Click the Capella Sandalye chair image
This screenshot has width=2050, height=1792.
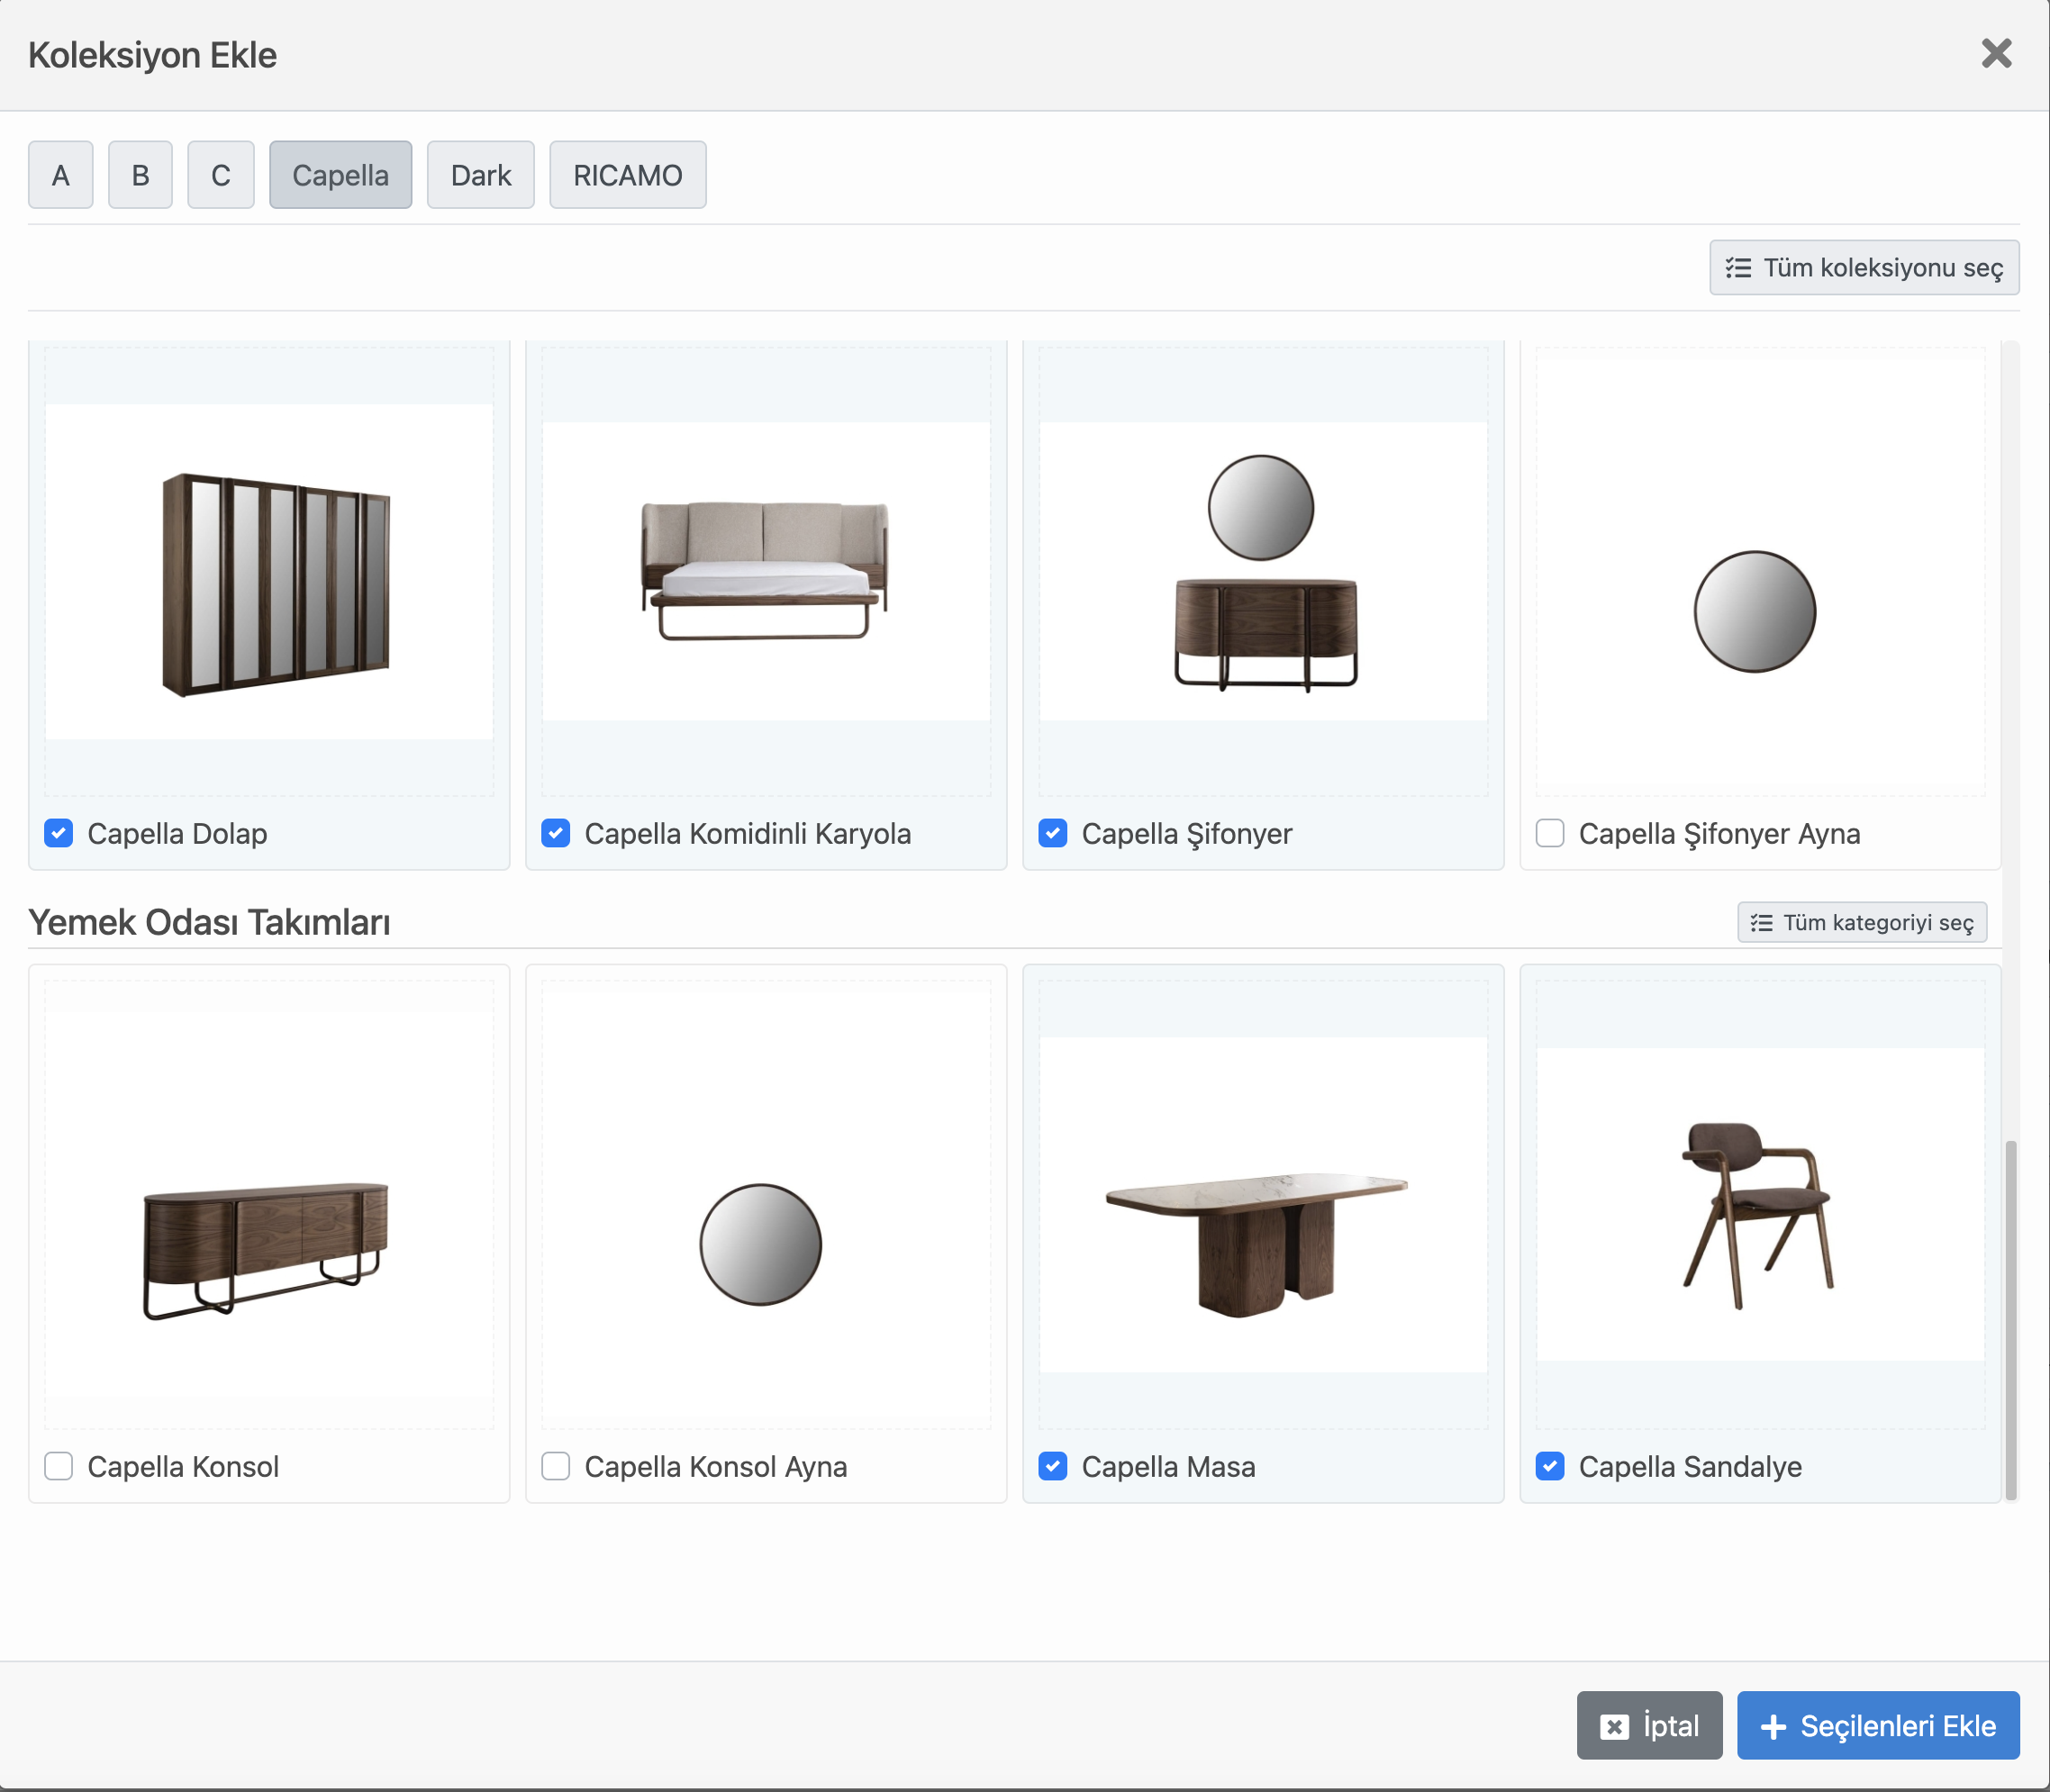point(1760,1204)
